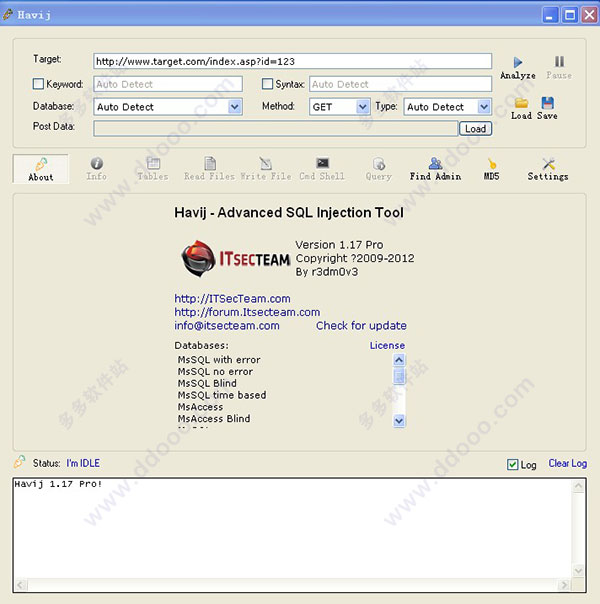This screenshot has height=604, width=600.
Task: Click the Load folder icon
Action: pyautogui.click(x=521, y=103)
